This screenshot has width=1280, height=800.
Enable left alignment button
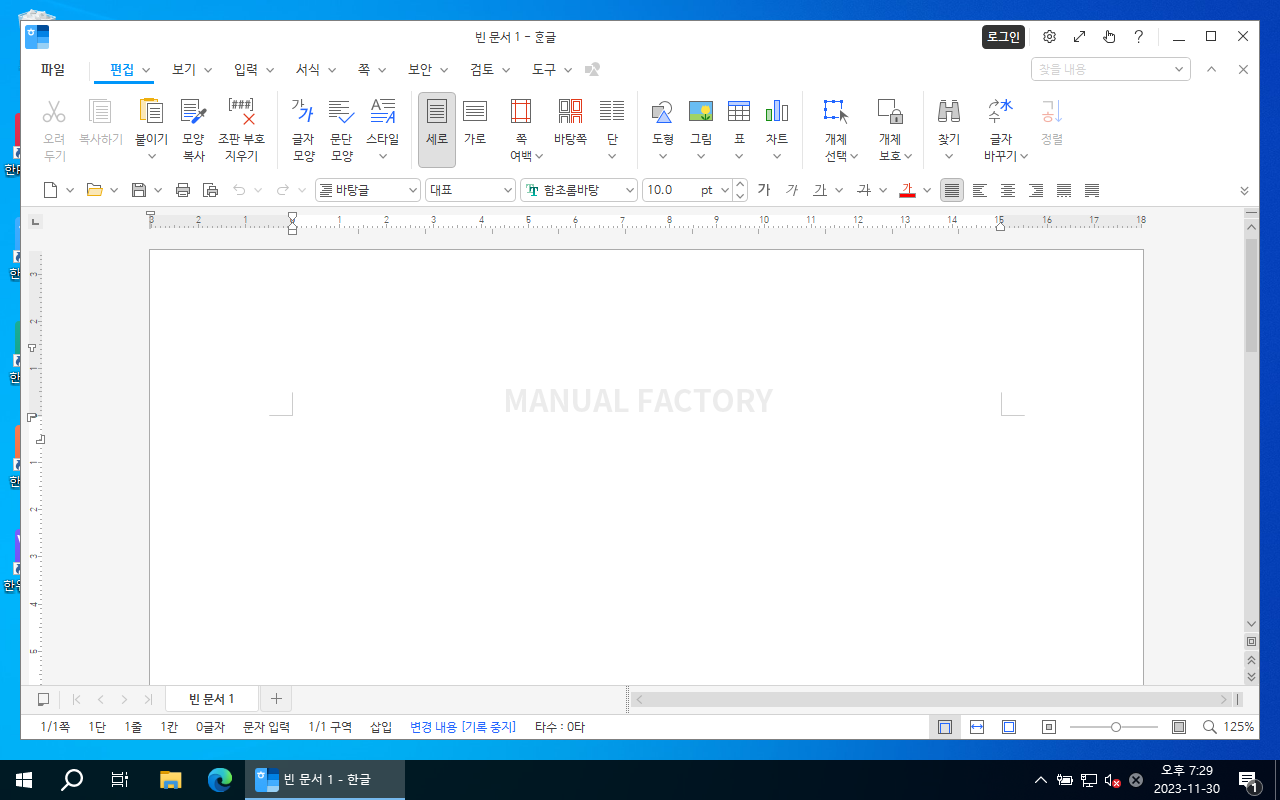click(980, 190)
